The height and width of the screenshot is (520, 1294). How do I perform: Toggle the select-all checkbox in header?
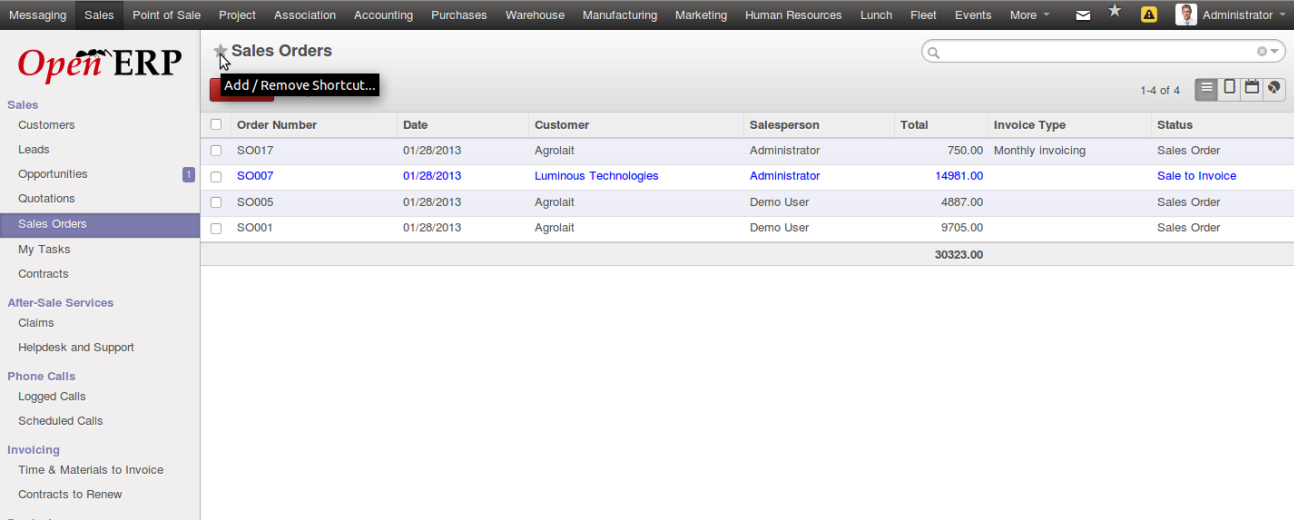(x=216, y=125)
